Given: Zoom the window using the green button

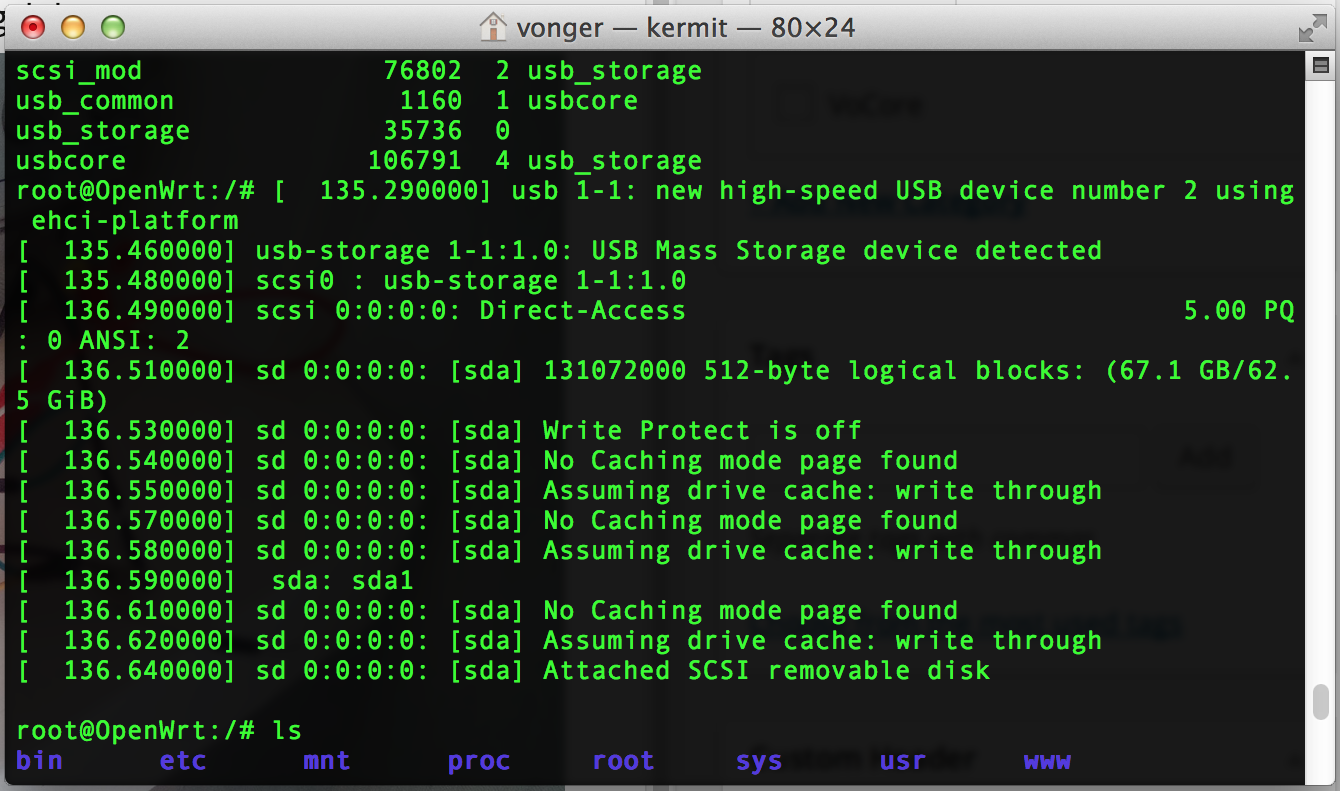Looking at the screenshot, I should (x=113, y=27).
